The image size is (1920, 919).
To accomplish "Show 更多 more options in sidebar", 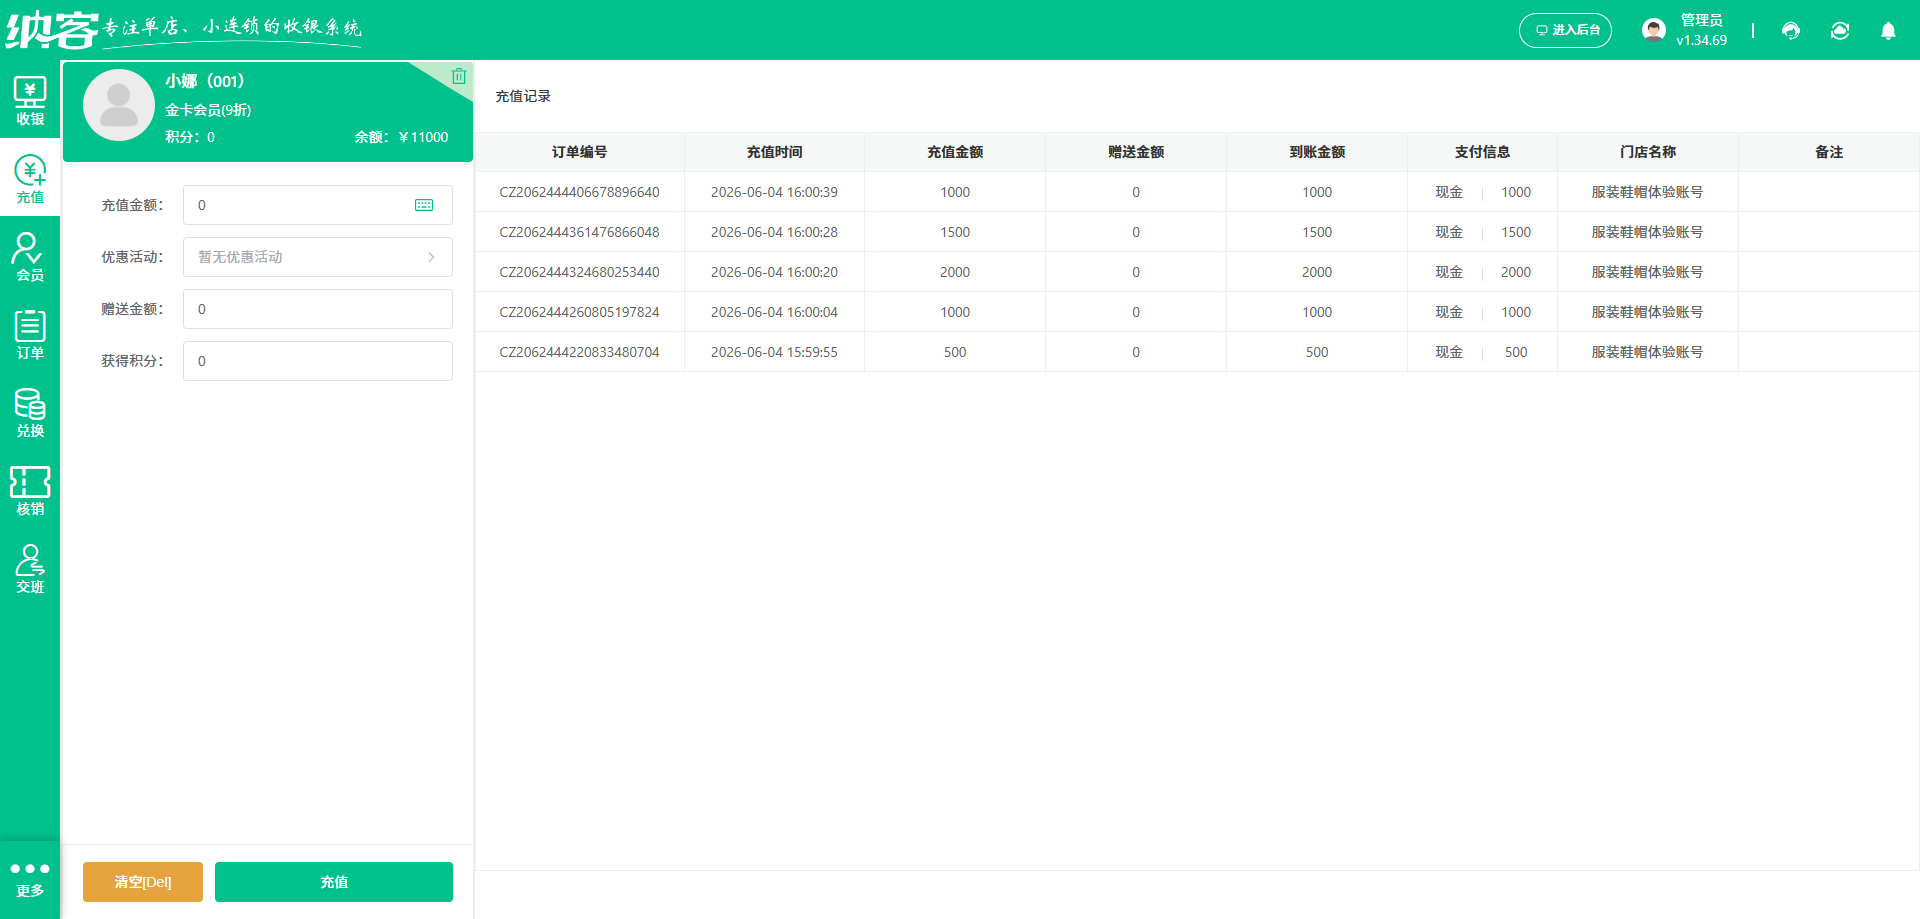I will tap(30, 879).
